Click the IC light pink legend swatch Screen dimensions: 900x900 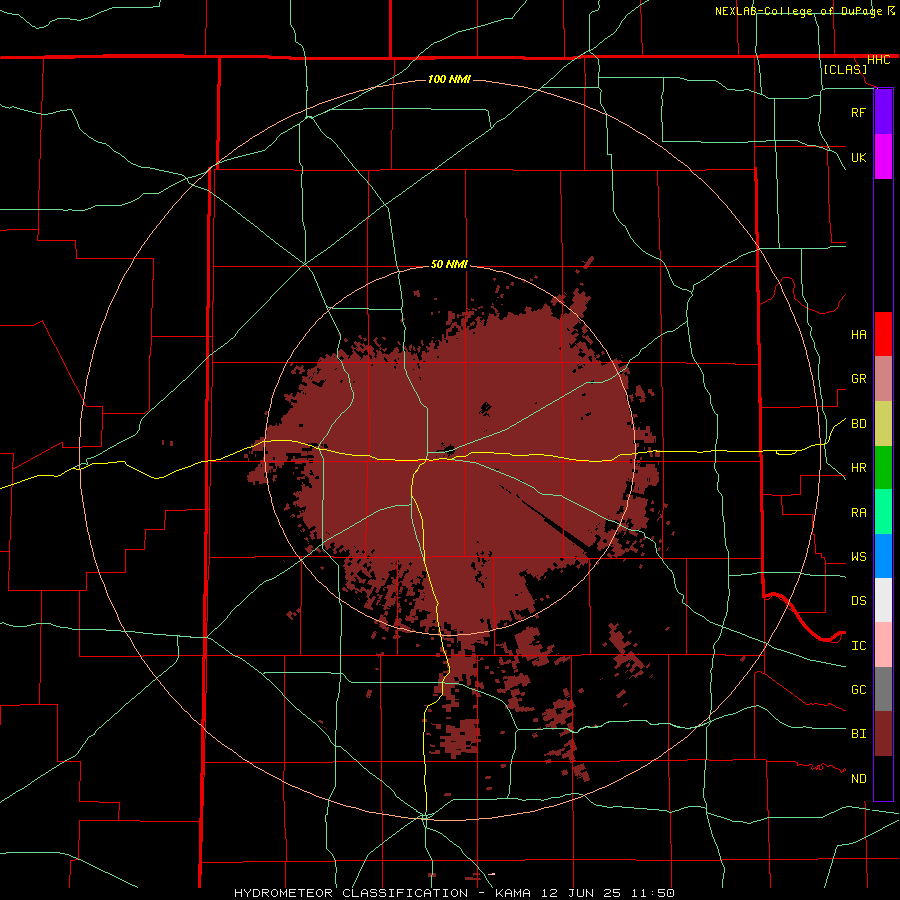pyautogui.click(x=883, y=645)
